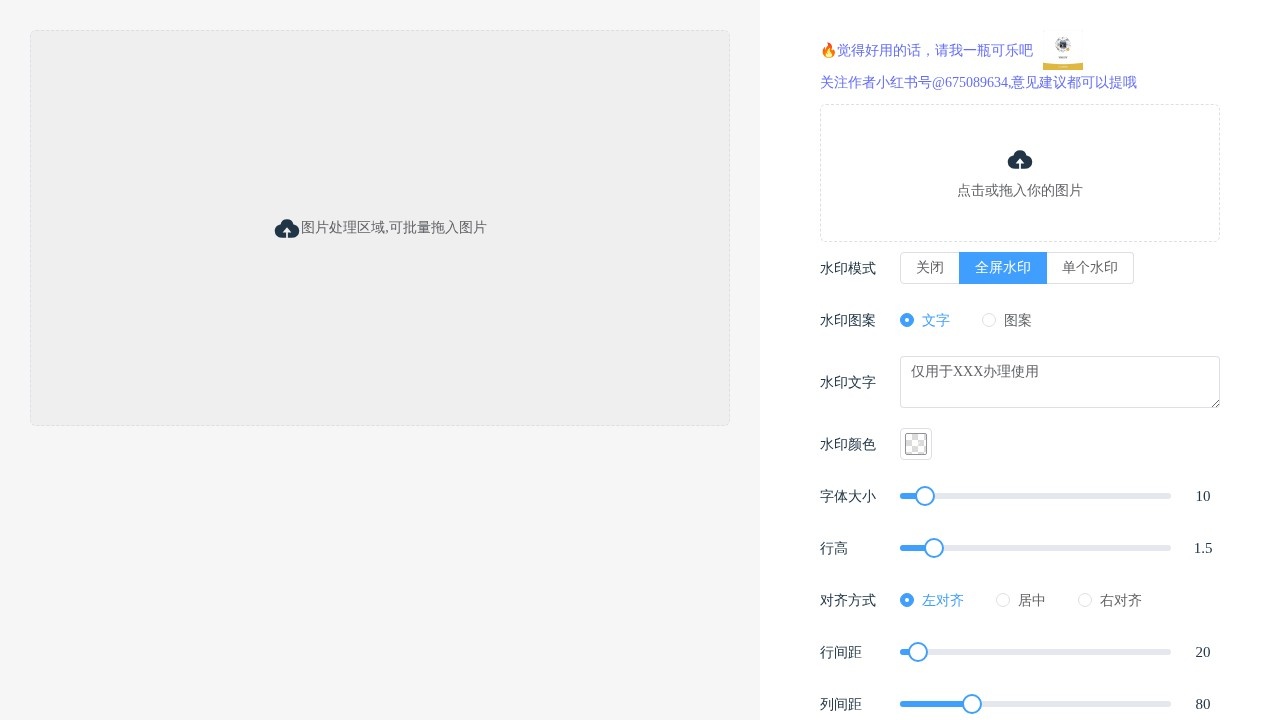Select the 全屏水印 mode tab

click(x=1003, y=267)
